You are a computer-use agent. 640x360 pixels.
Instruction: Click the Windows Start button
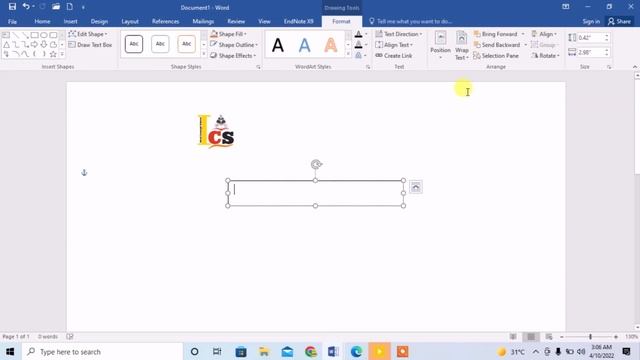tap(10, 351)
